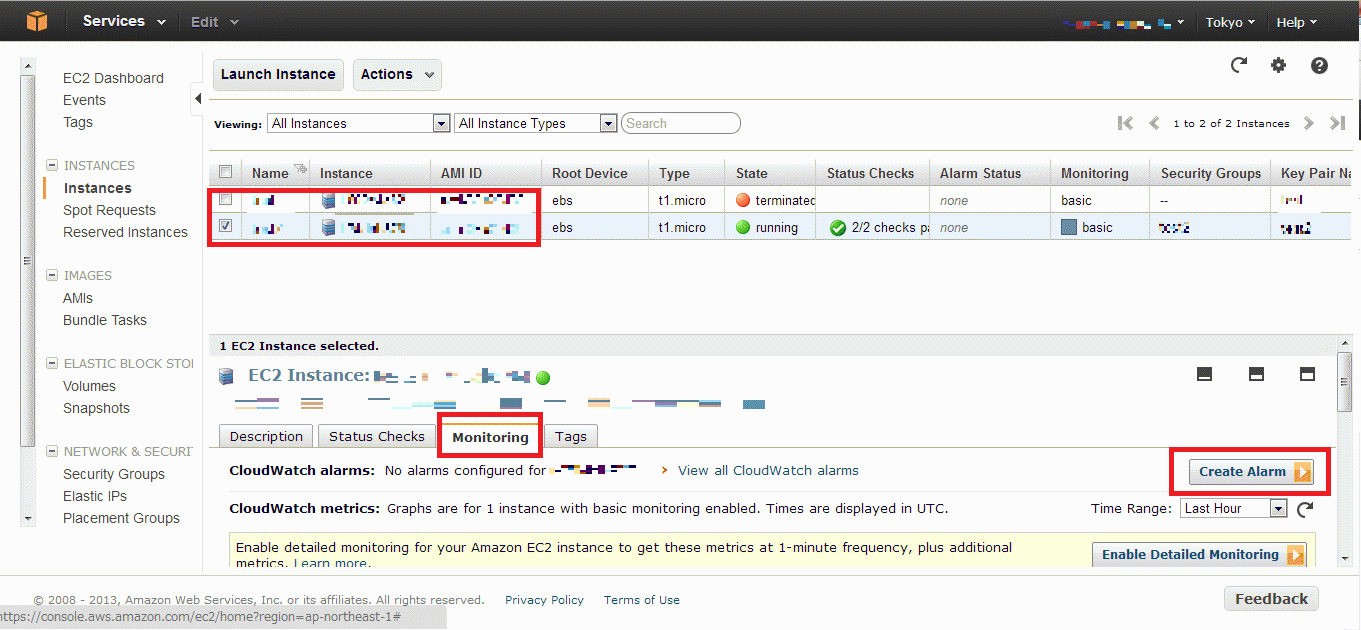Toggle the select-all instances checkbox
1361x630 pixels.
click(225, 172)
